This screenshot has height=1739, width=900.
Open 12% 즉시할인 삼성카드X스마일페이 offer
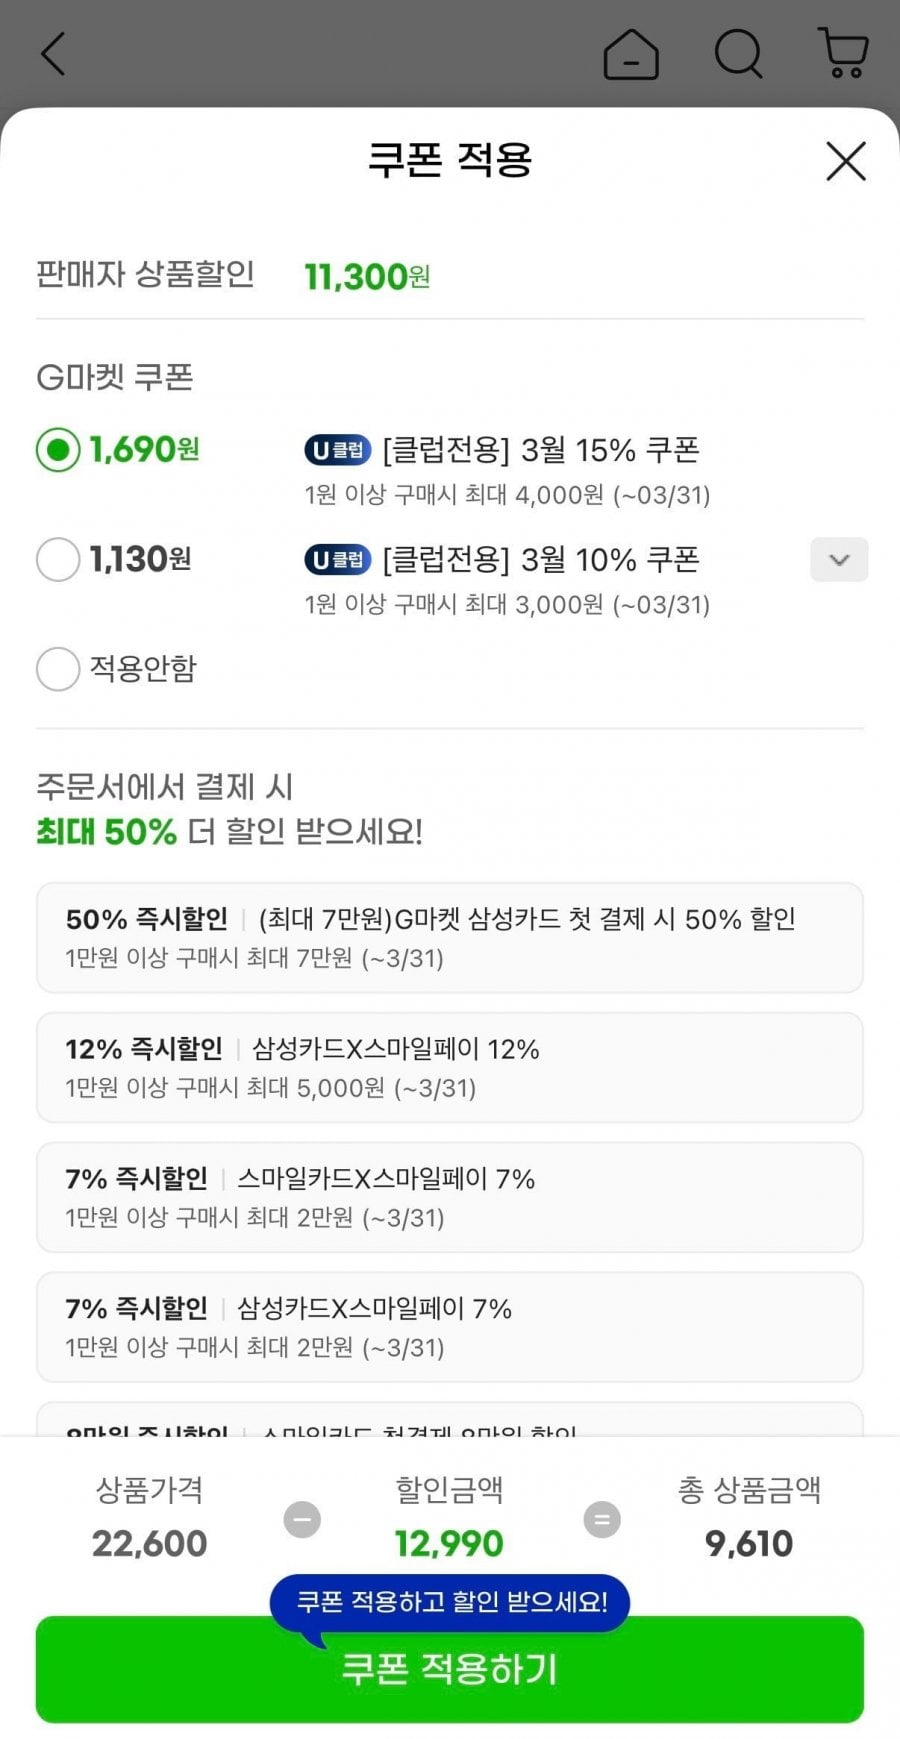450,1067
